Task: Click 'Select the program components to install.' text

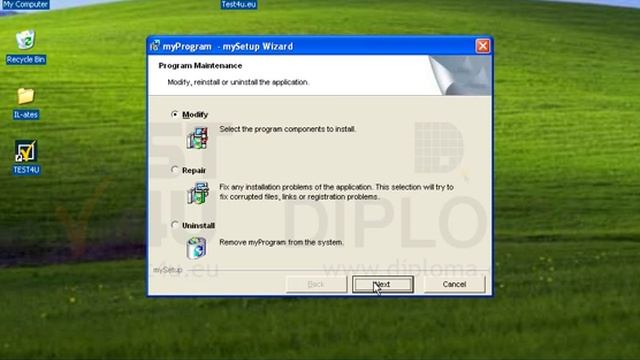Action: 288,129
